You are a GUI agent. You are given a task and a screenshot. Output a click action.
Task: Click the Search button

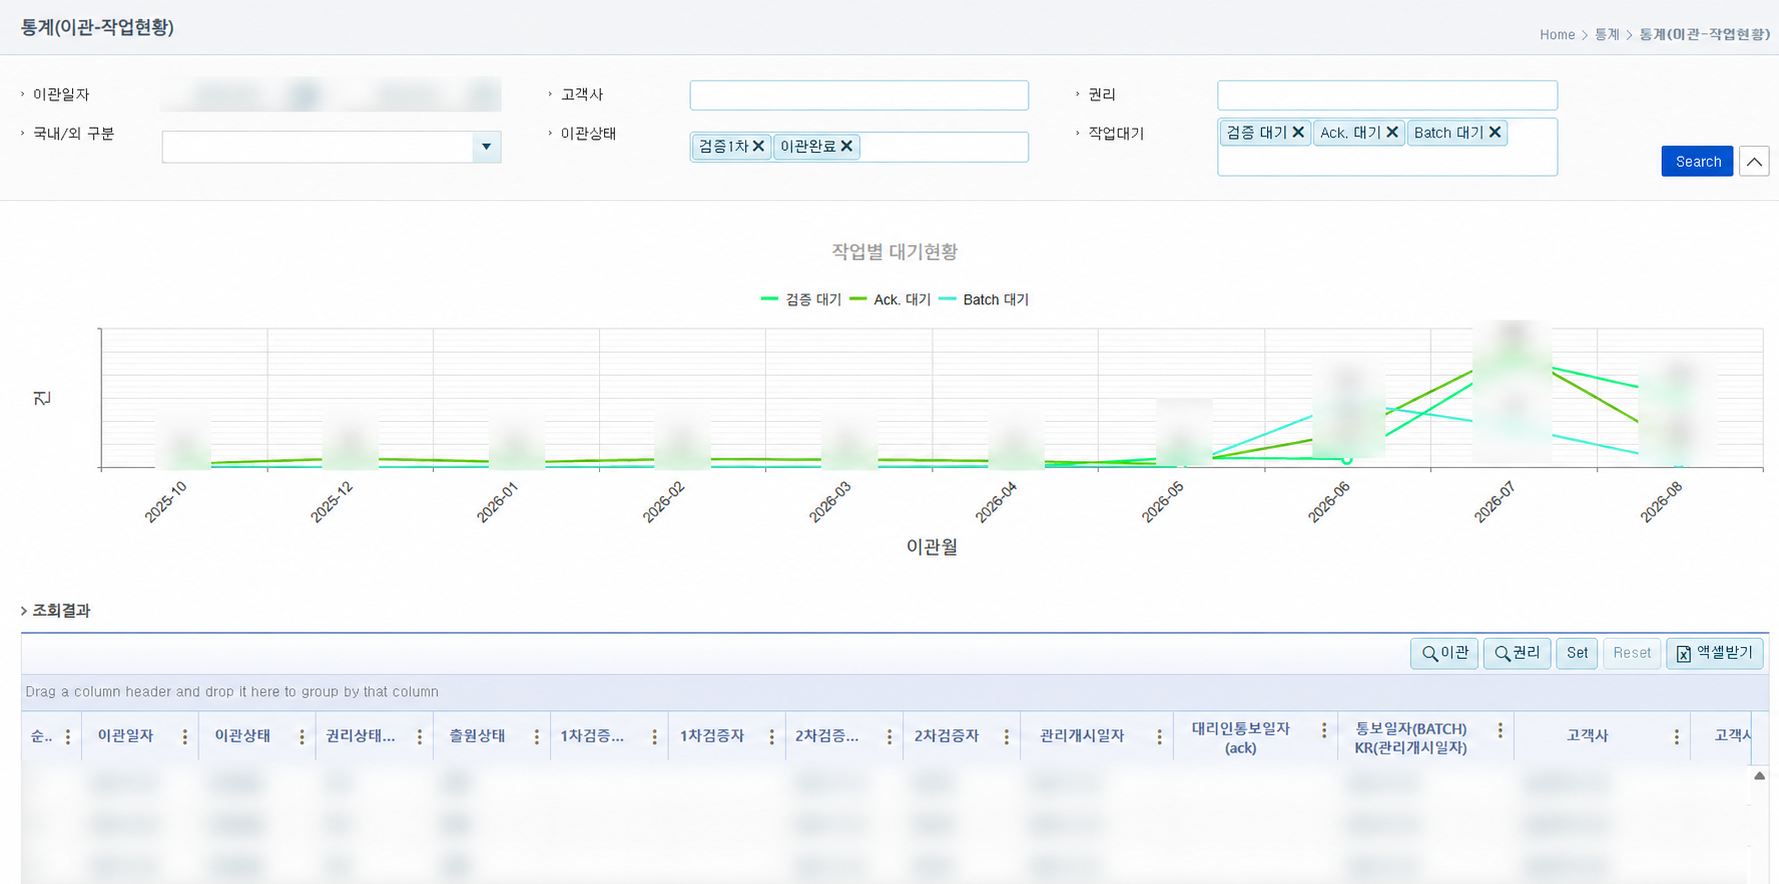pyautogui.click(x=1697, y=161)
